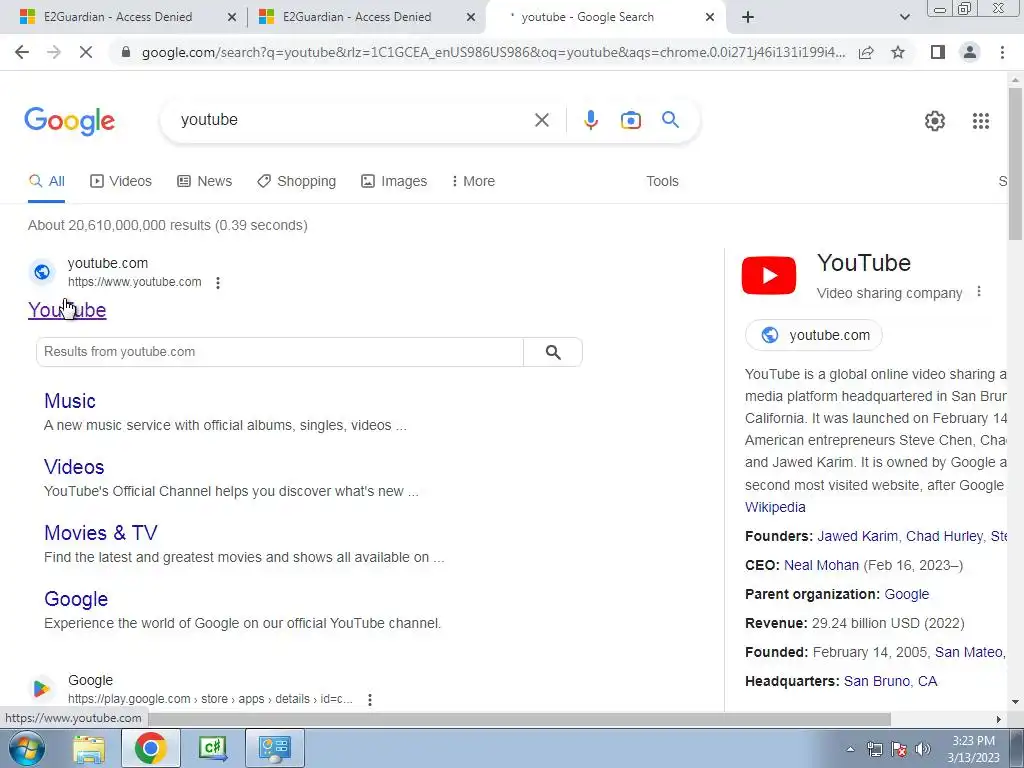Open the Videos sitelink
1024x768 pixels.
74,467
